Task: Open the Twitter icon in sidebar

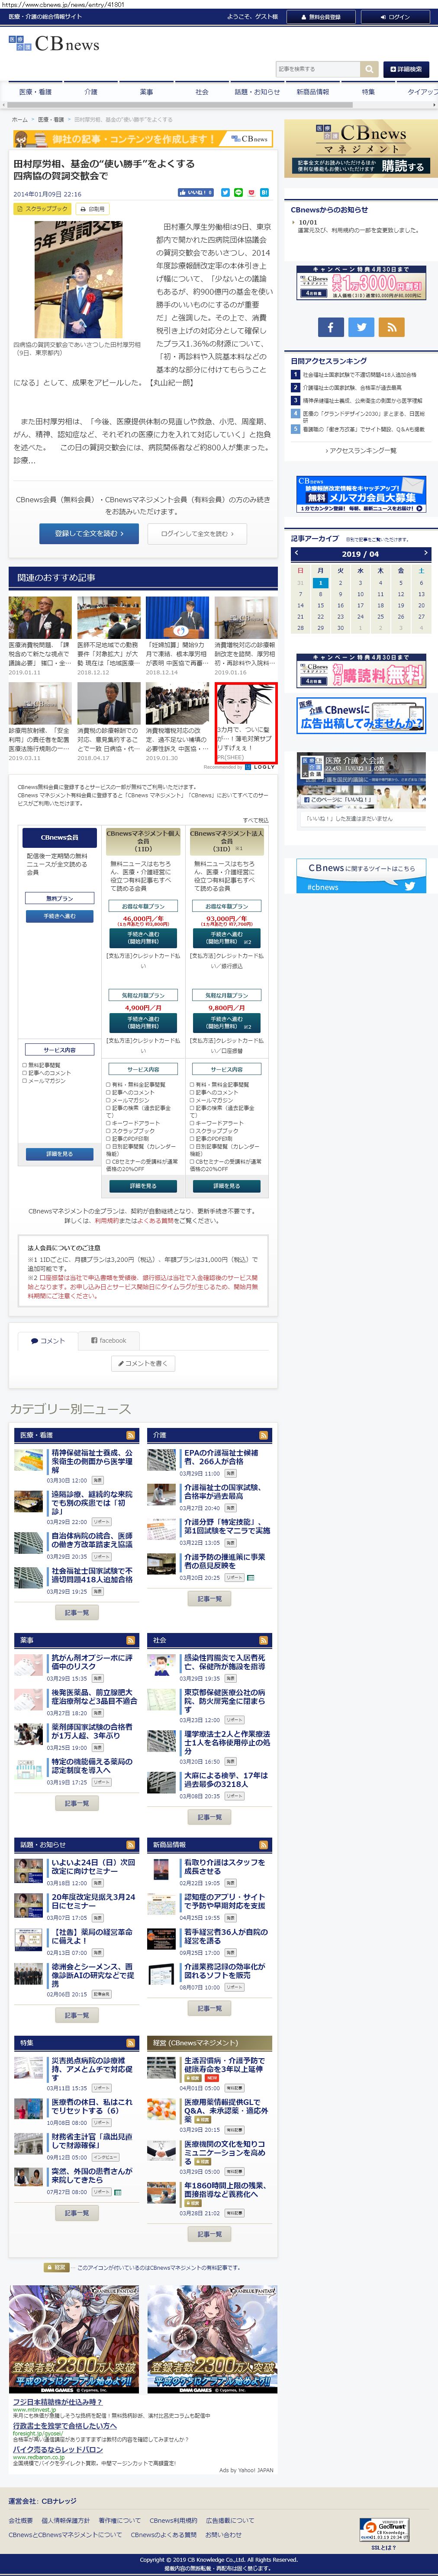Action: [361, 326]
